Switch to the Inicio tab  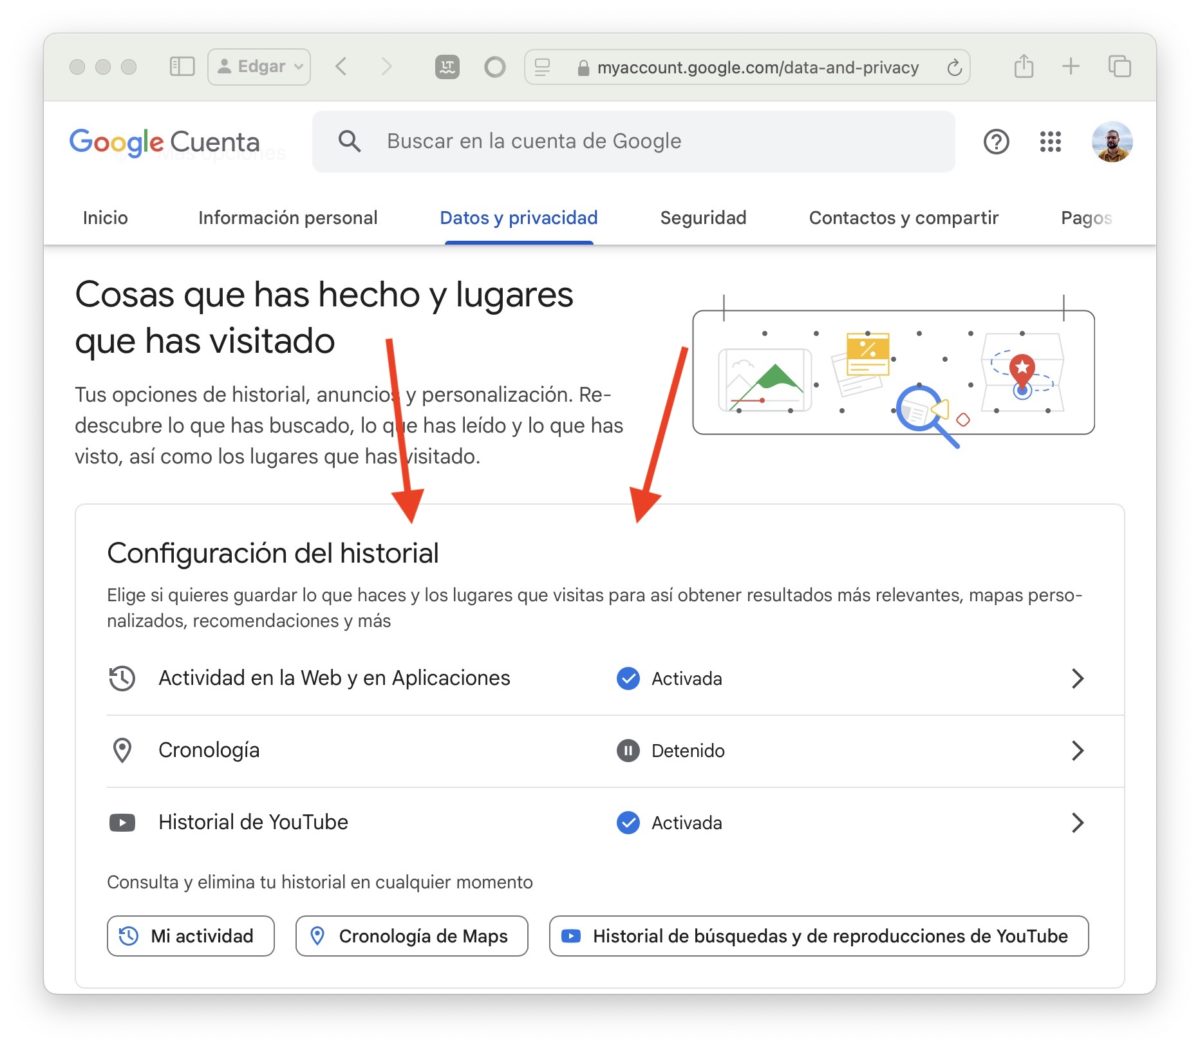tap(105, 218)
